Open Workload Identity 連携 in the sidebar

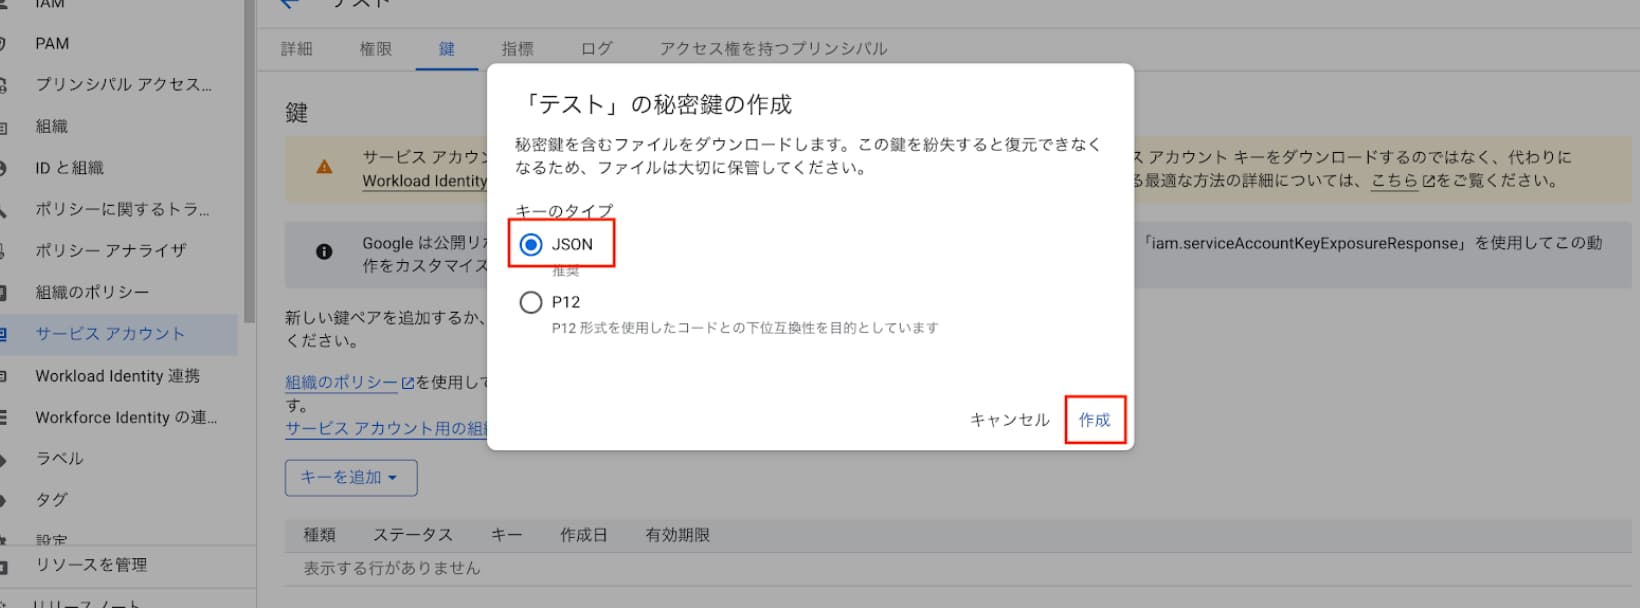pyautogui.click(x=117, y=376)
